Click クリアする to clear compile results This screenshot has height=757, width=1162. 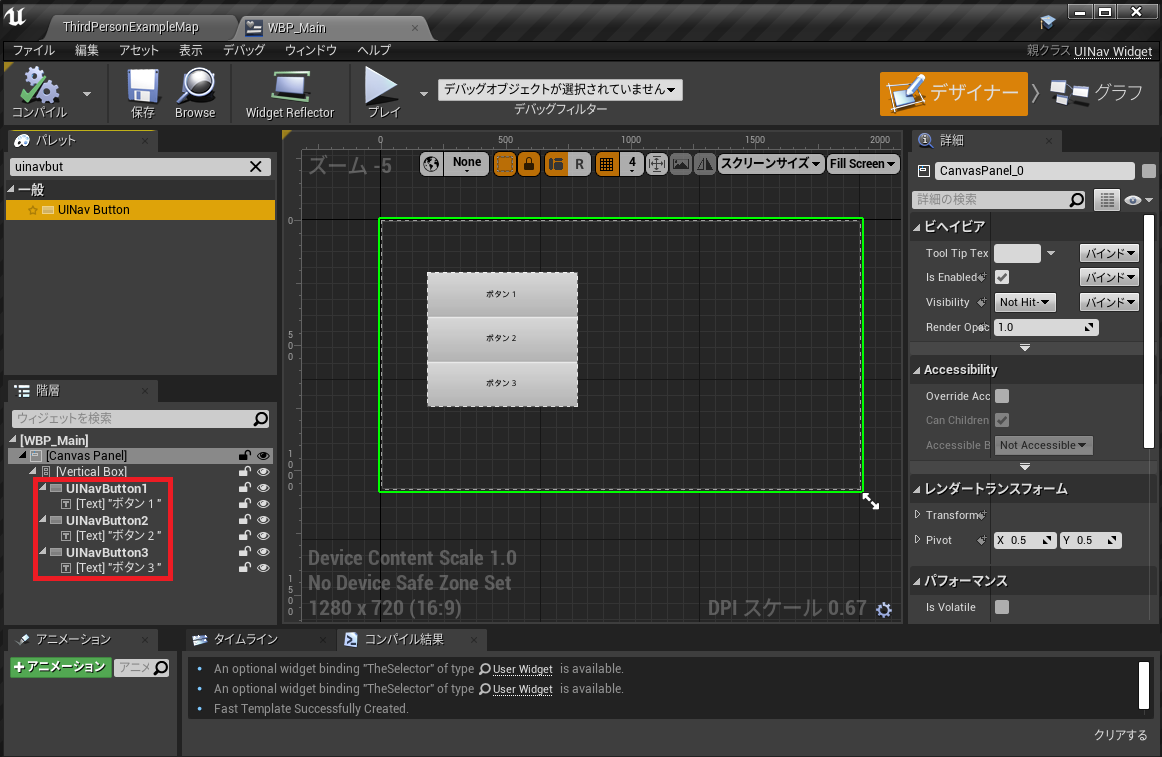[1120, 735]
